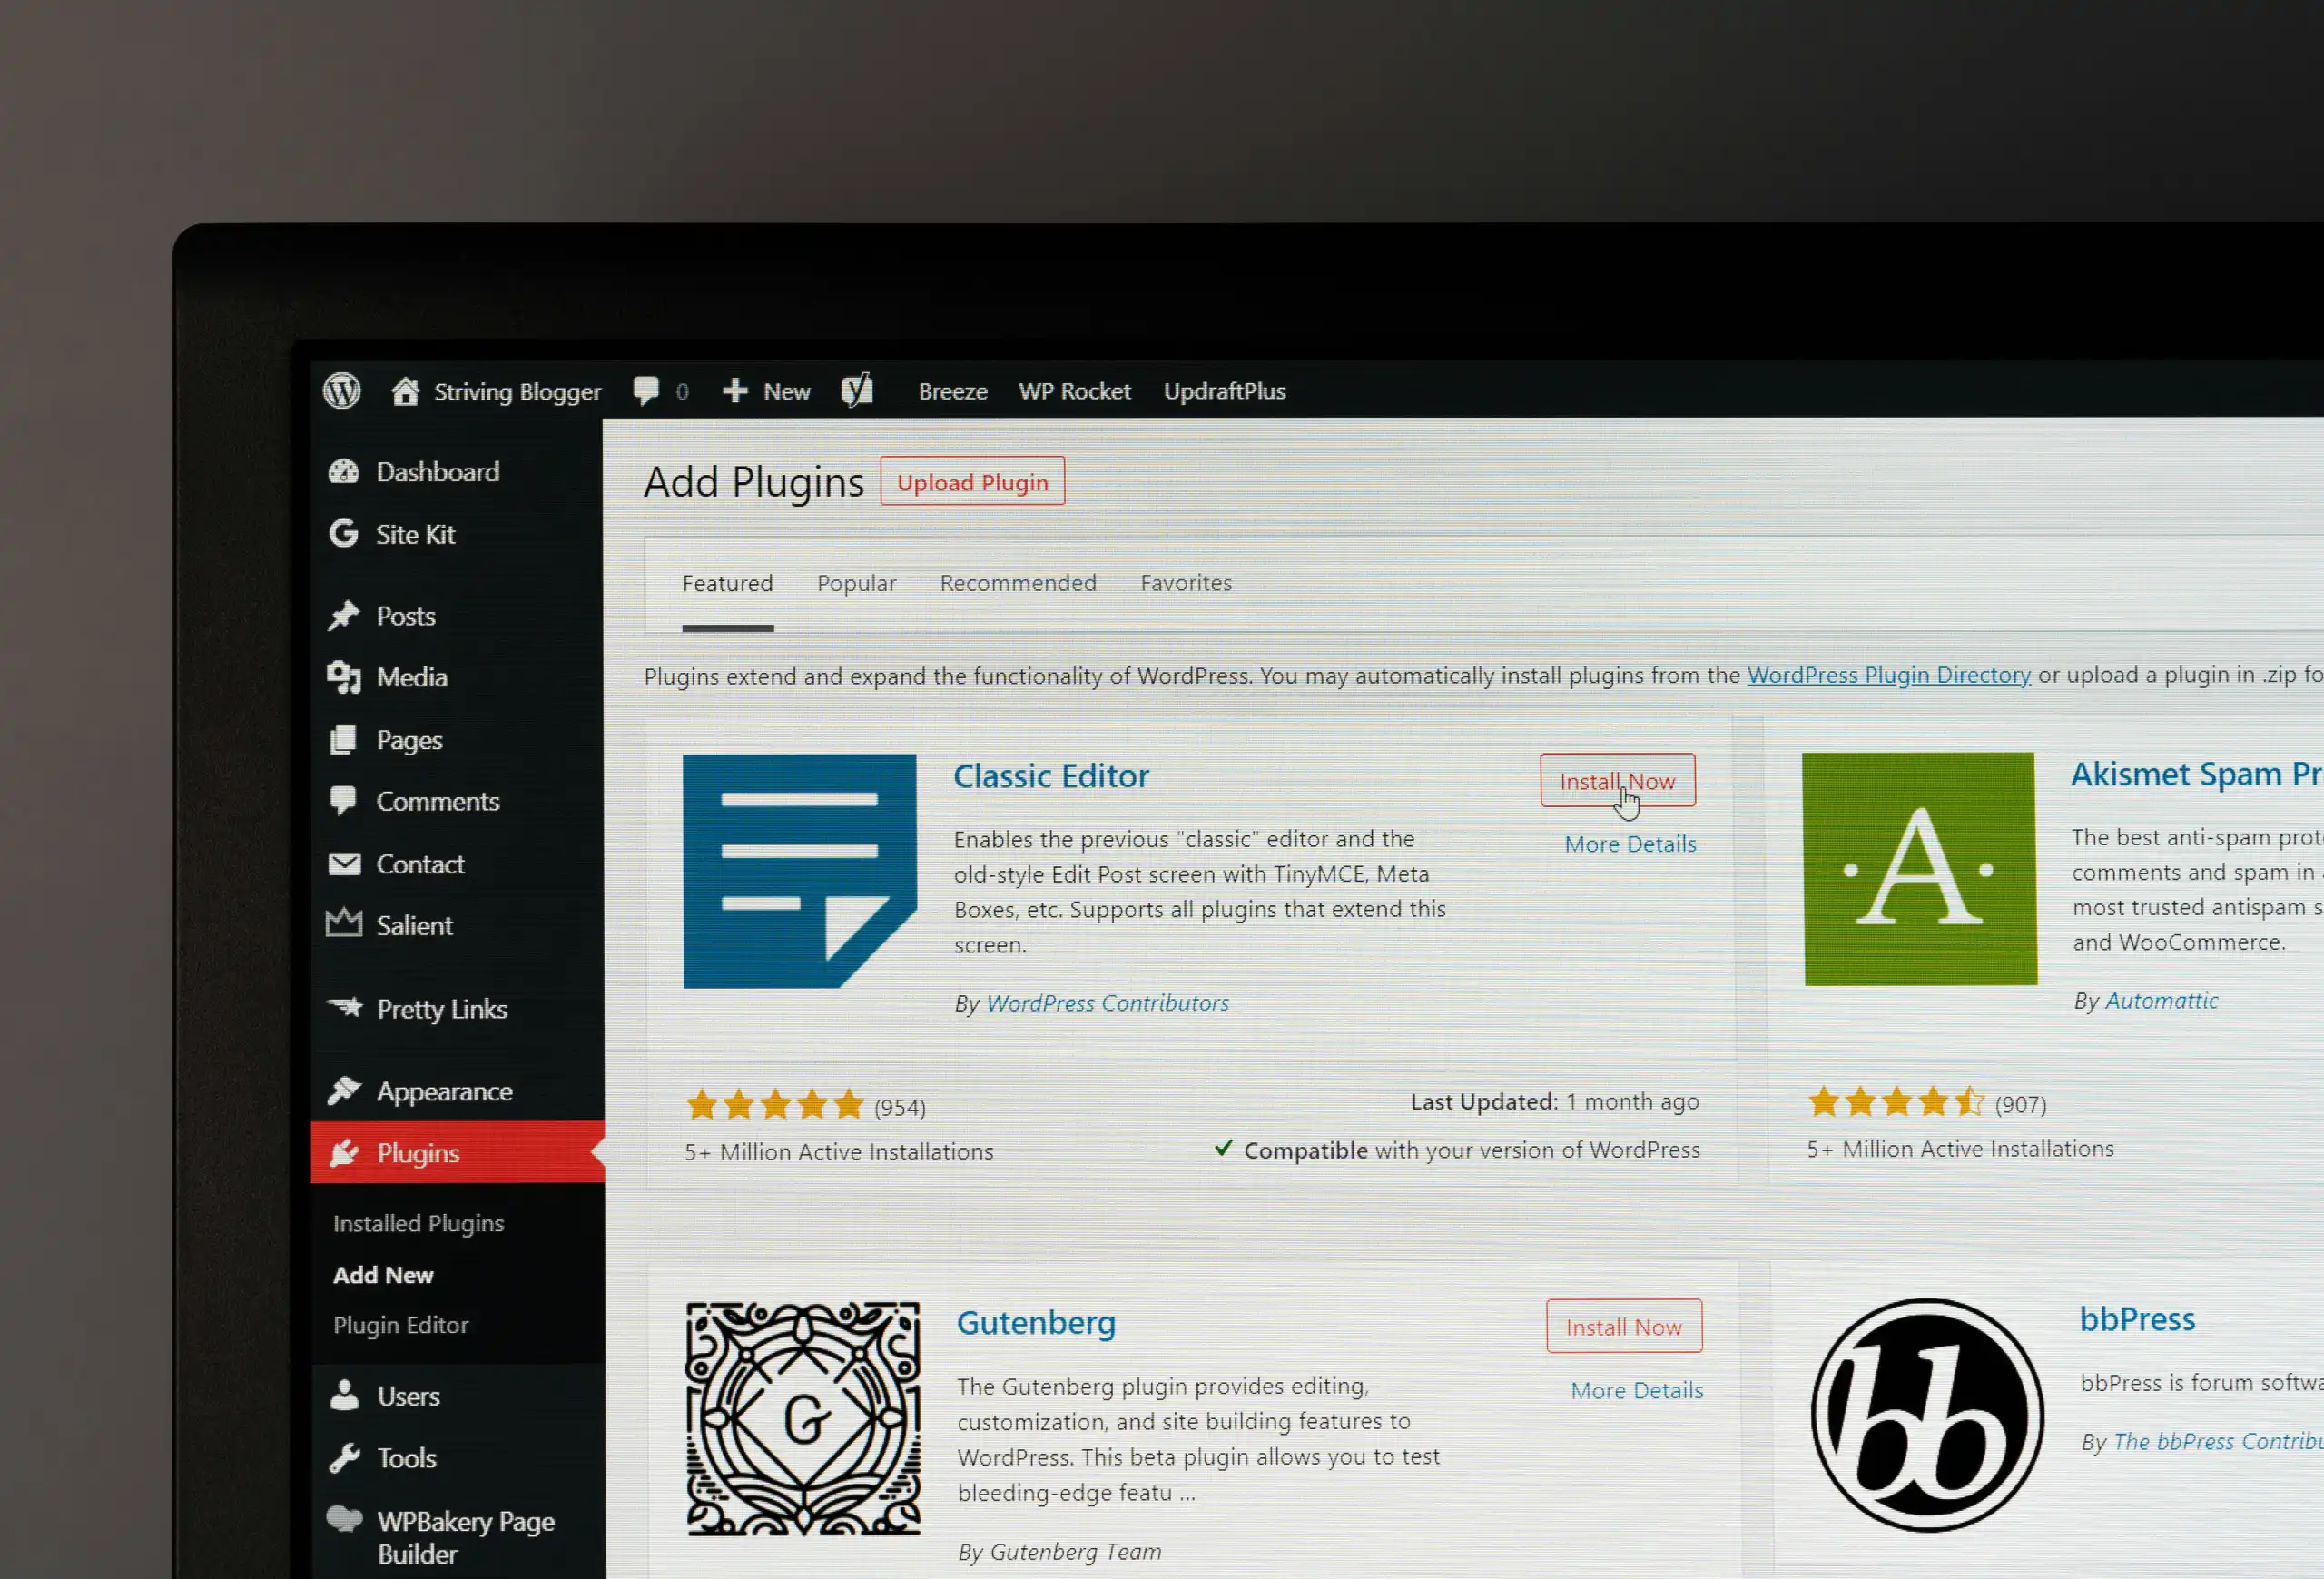
Task: Open the Users icon in sidebar
Action: click(344, 1395)
